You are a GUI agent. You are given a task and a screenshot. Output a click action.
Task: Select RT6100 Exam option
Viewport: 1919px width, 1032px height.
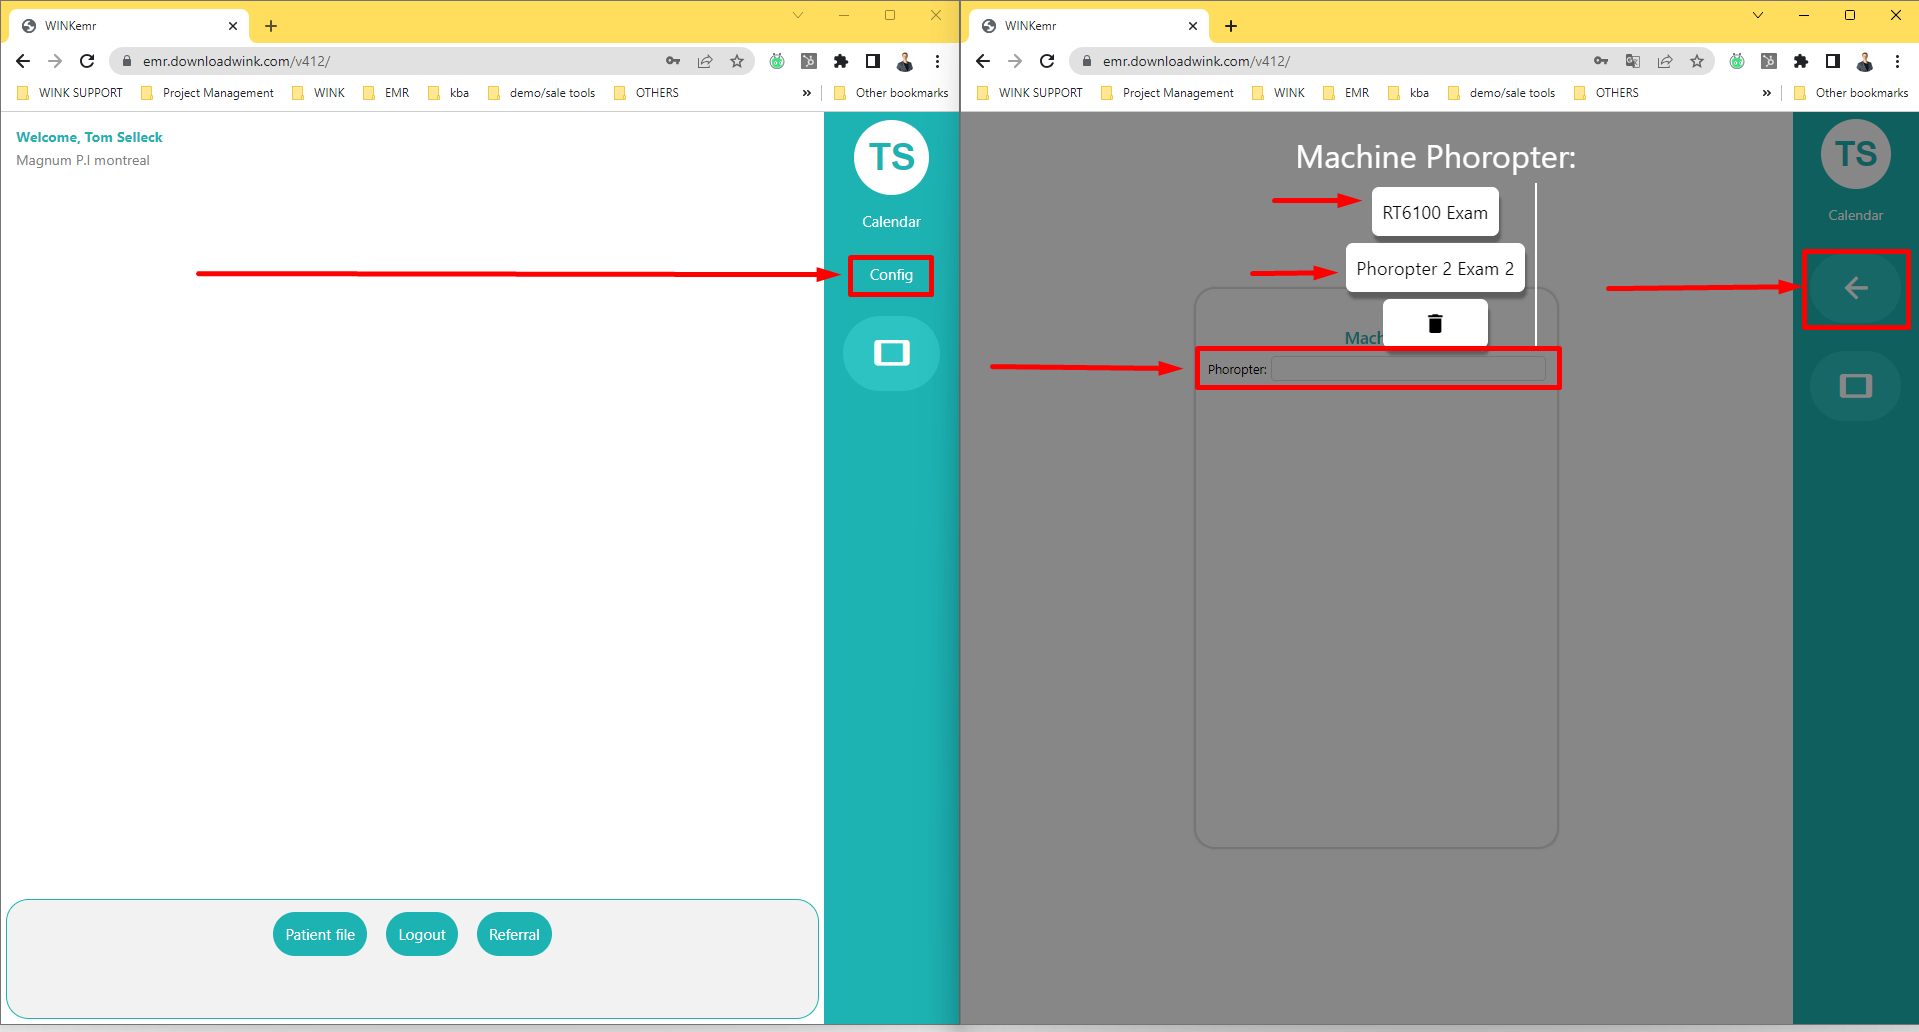pyautogui.click(x=1435, y=212)
